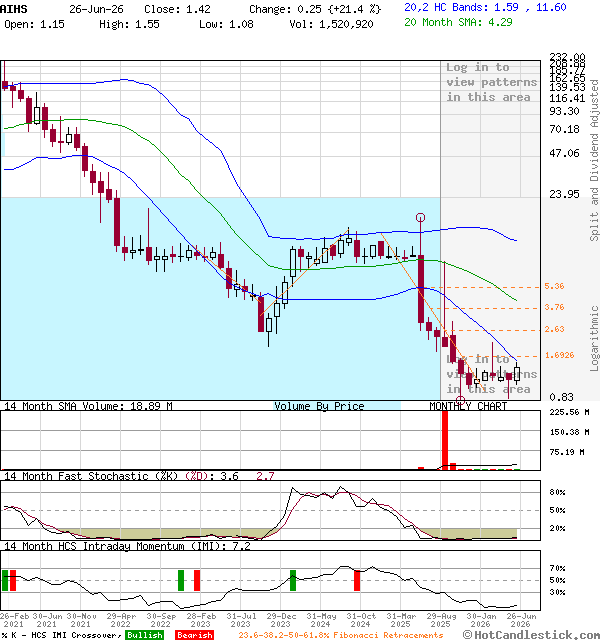Viewport: 600px width, 640px height.
Task: Click the green Bullish legend badge
Action: pos(144,635)
